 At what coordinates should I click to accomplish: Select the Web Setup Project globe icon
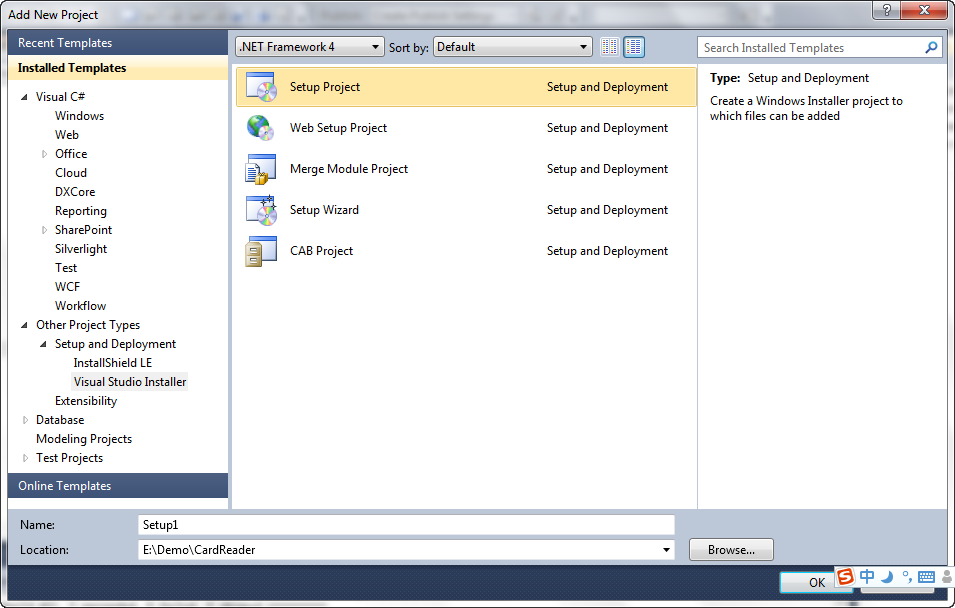coord(261,128)
